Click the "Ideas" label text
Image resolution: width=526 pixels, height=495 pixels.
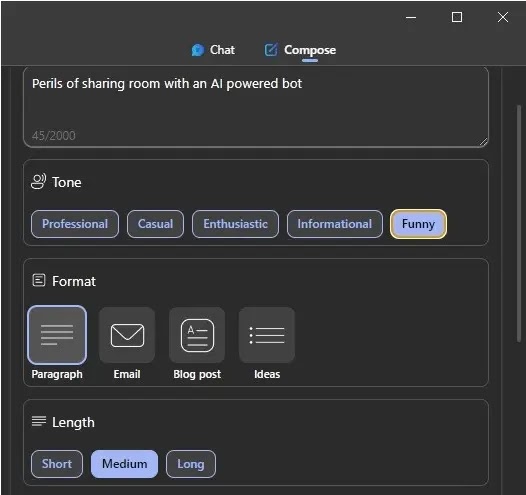point(267,374)
